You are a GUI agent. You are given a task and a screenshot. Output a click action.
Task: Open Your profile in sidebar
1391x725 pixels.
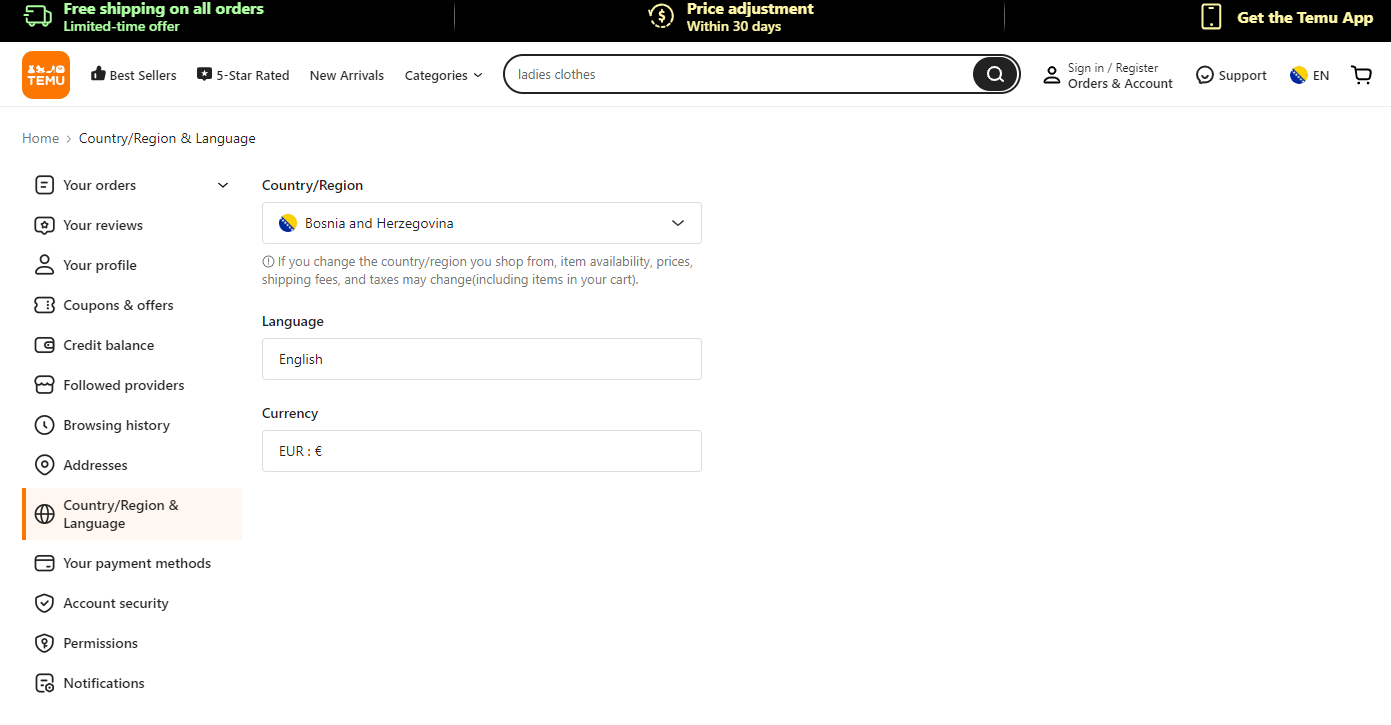(x=100, y=265)
